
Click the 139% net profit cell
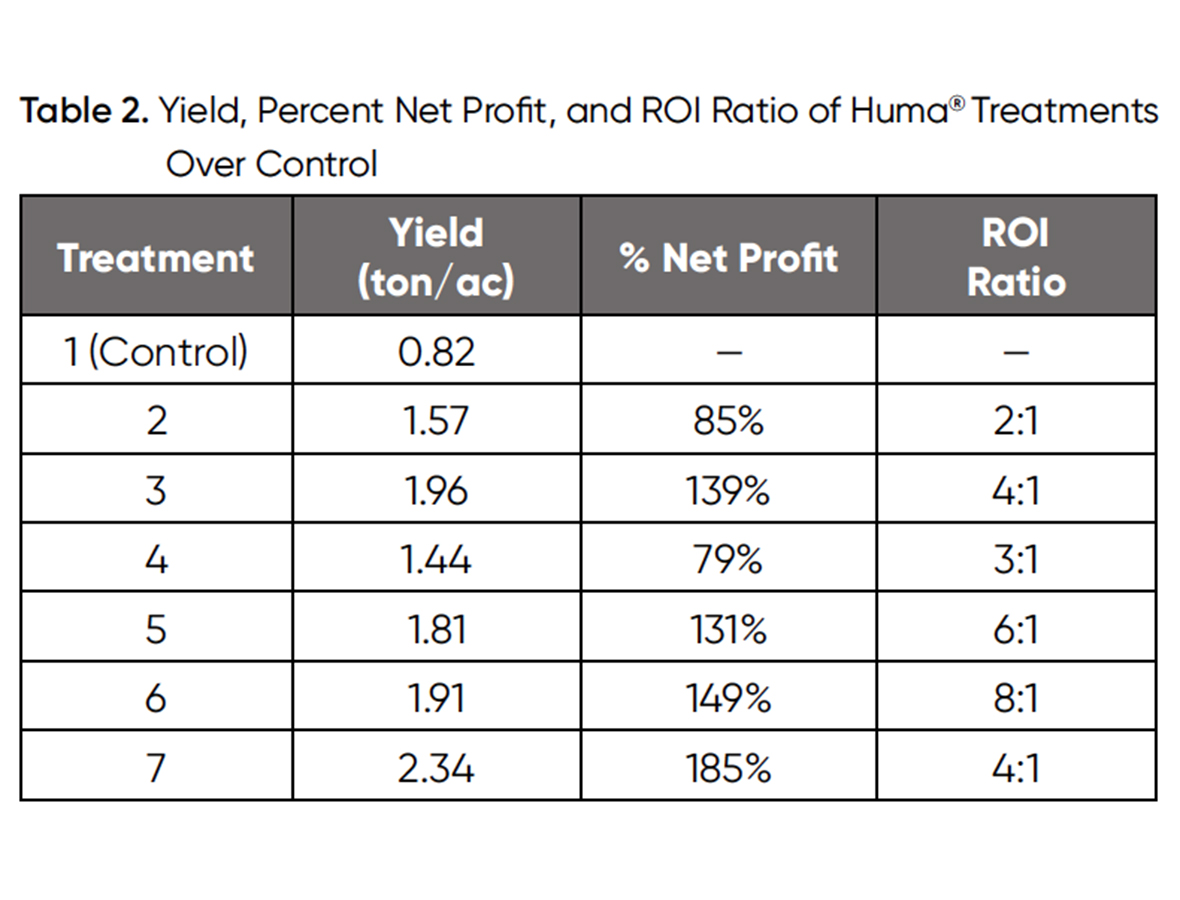728,490
